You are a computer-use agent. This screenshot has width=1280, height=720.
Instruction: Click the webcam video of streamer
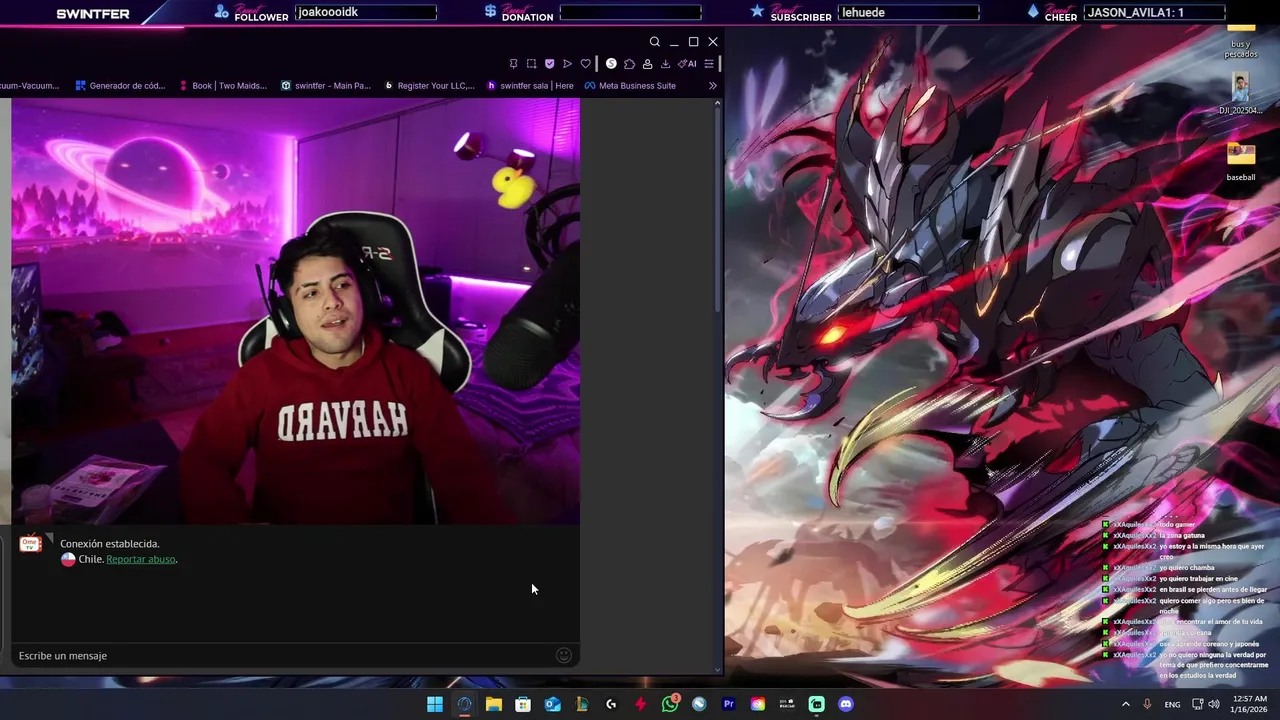click(296, 311)
